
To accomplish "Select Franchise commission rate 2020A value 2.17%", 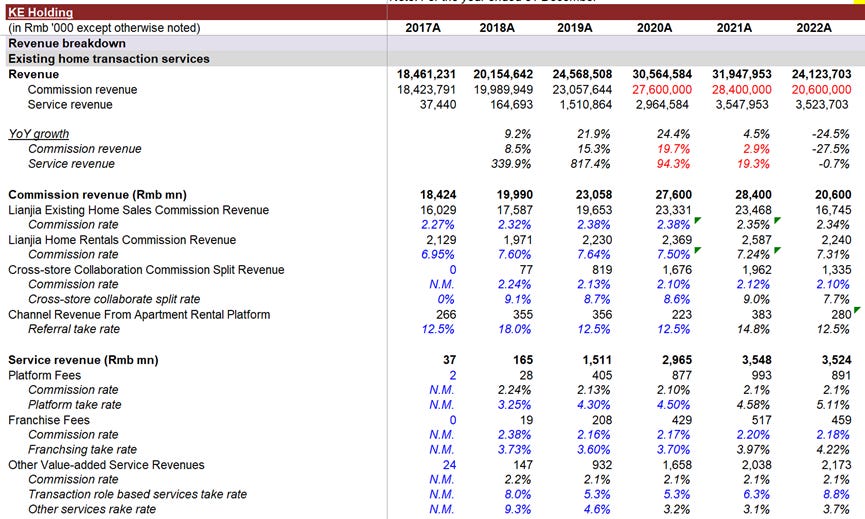I will point(674,435).
